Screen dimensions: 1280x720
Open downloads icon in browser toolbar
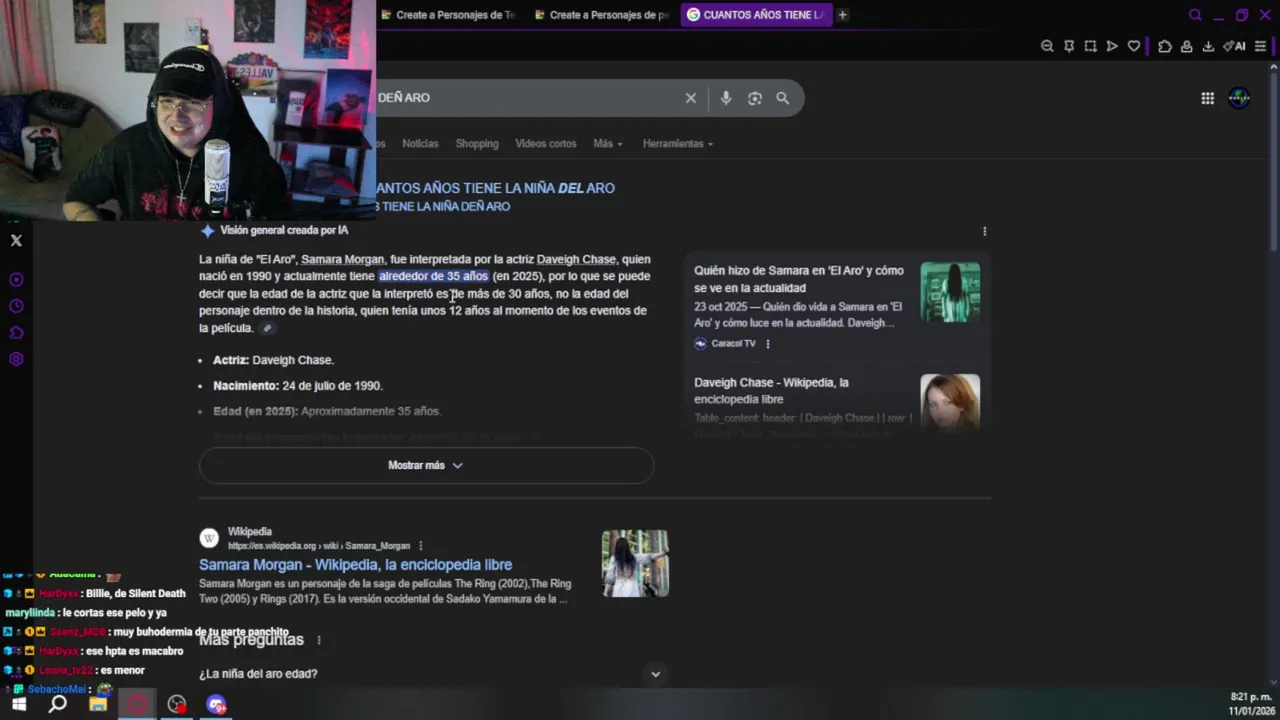click(x=1208, y=46)
